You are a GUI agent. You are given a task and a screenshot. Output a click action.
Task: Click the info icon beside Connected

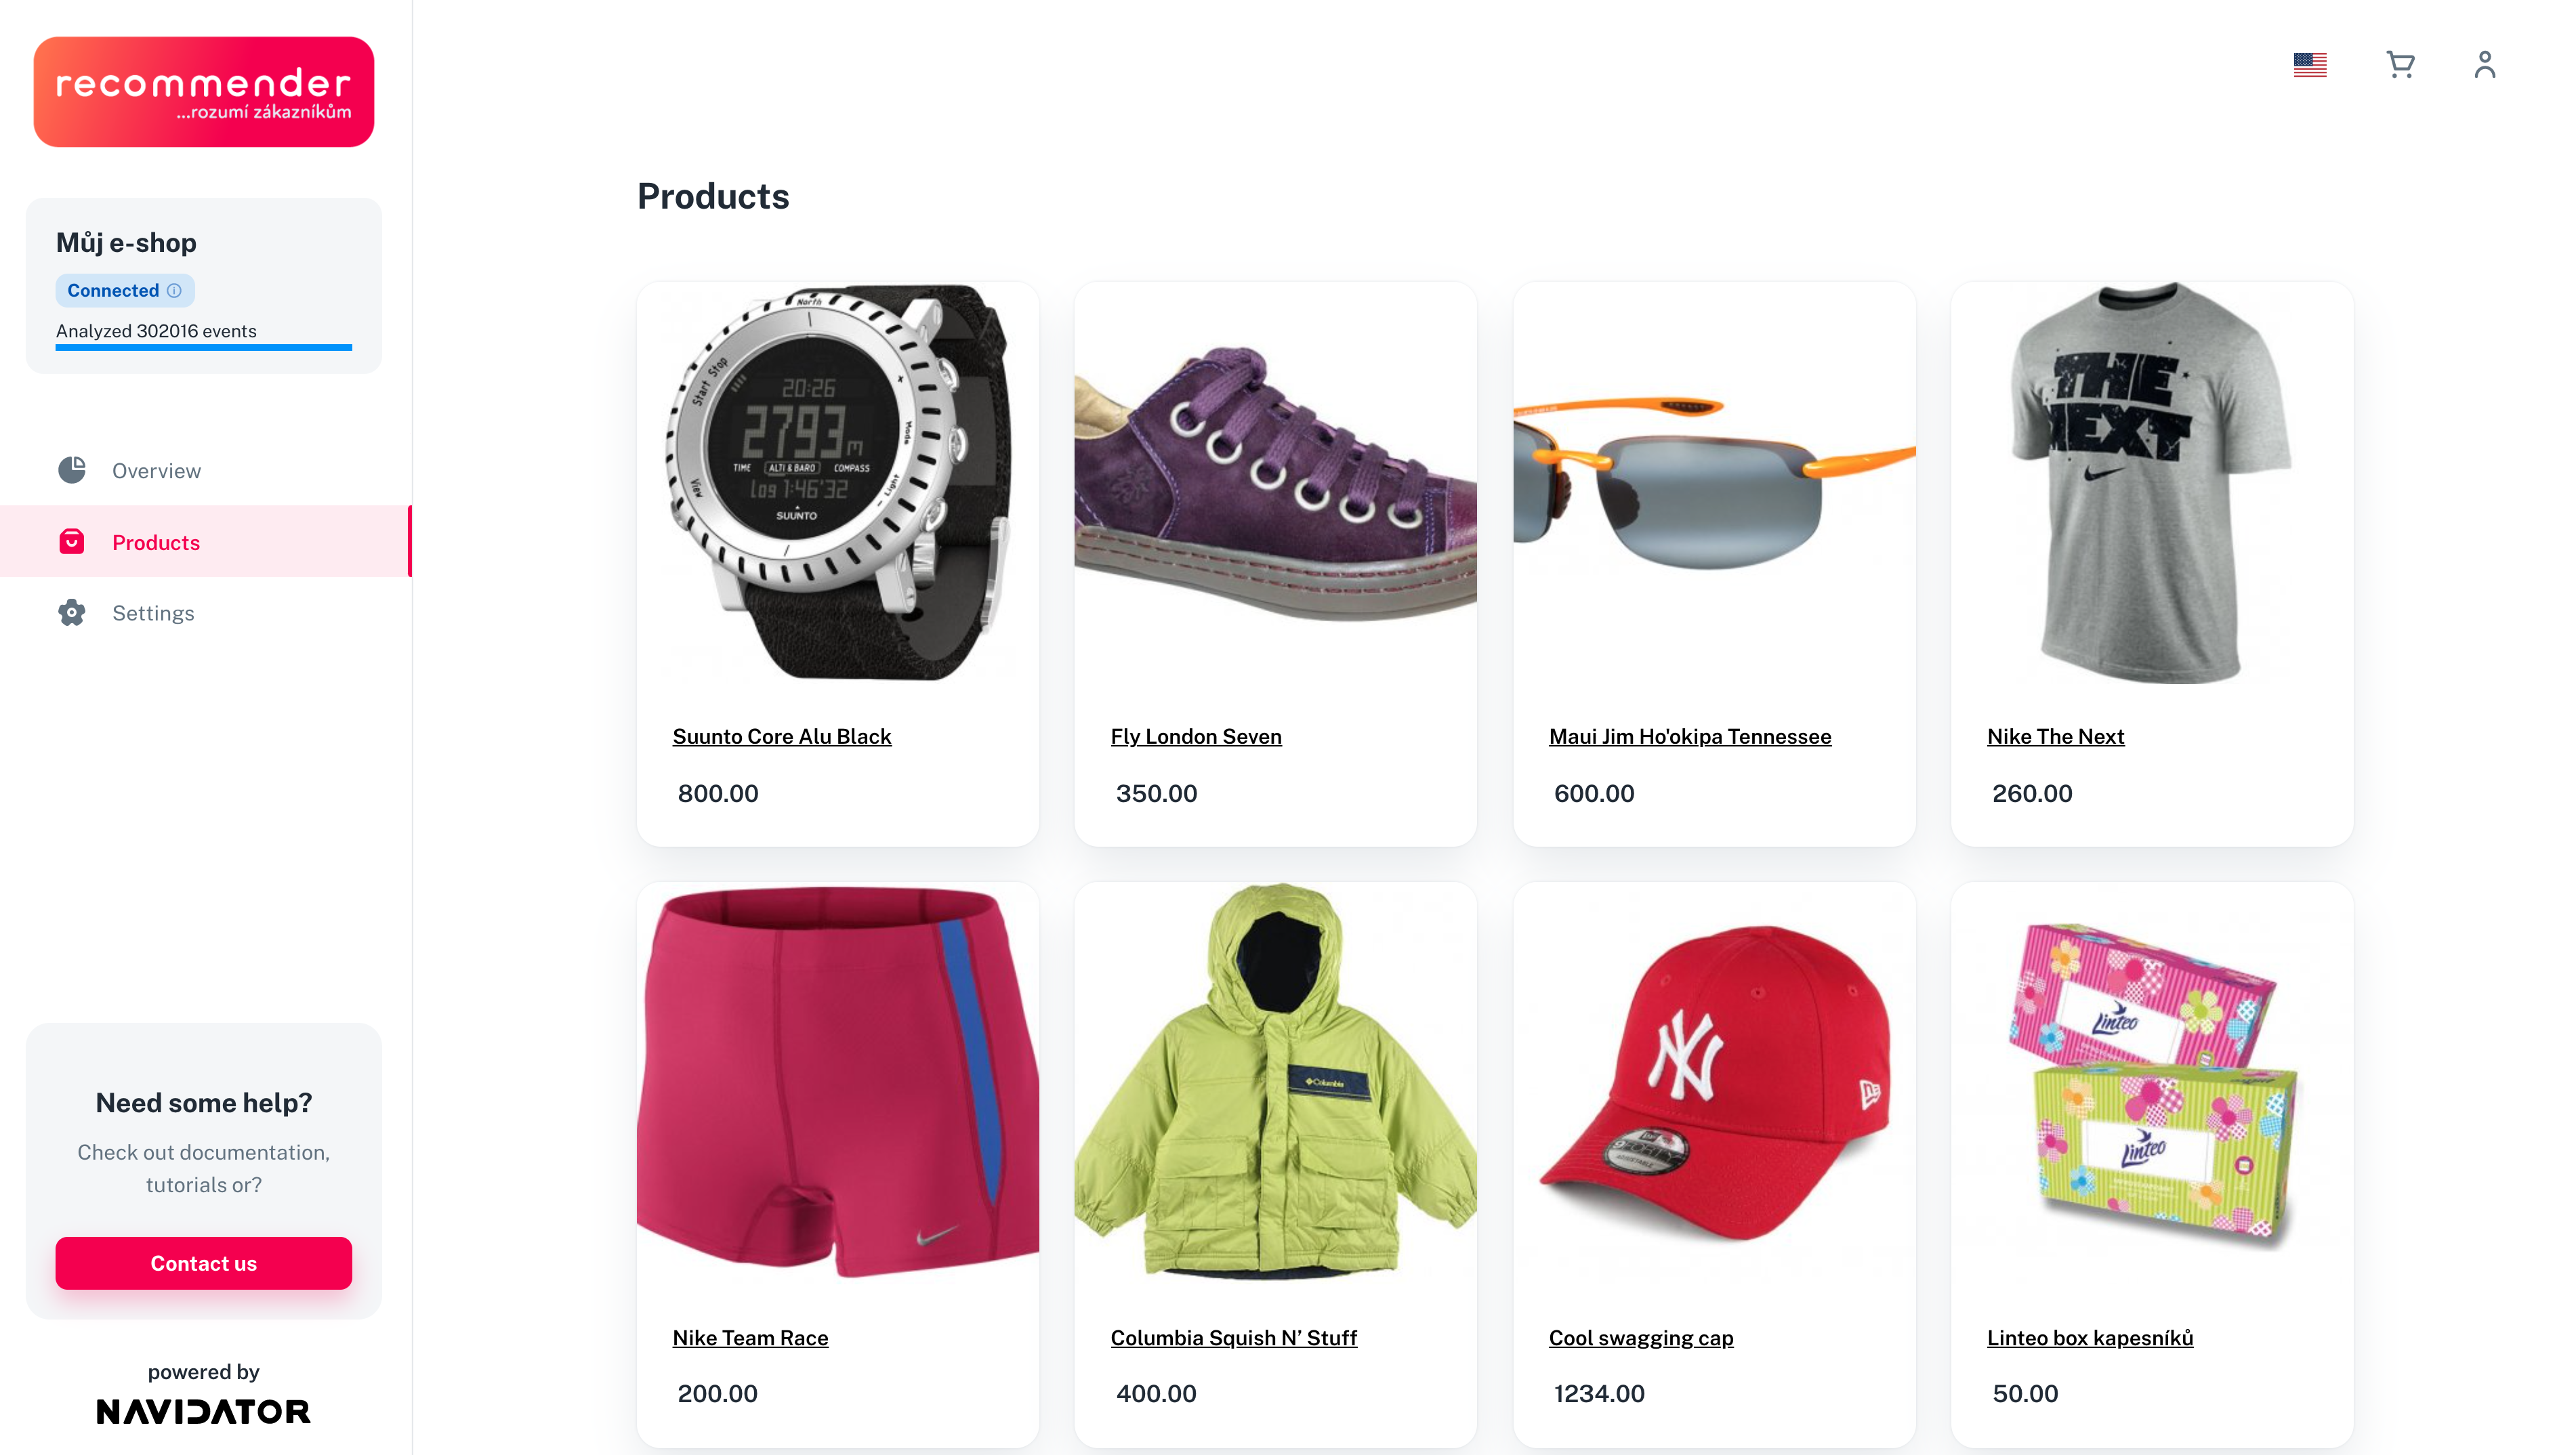174,290
